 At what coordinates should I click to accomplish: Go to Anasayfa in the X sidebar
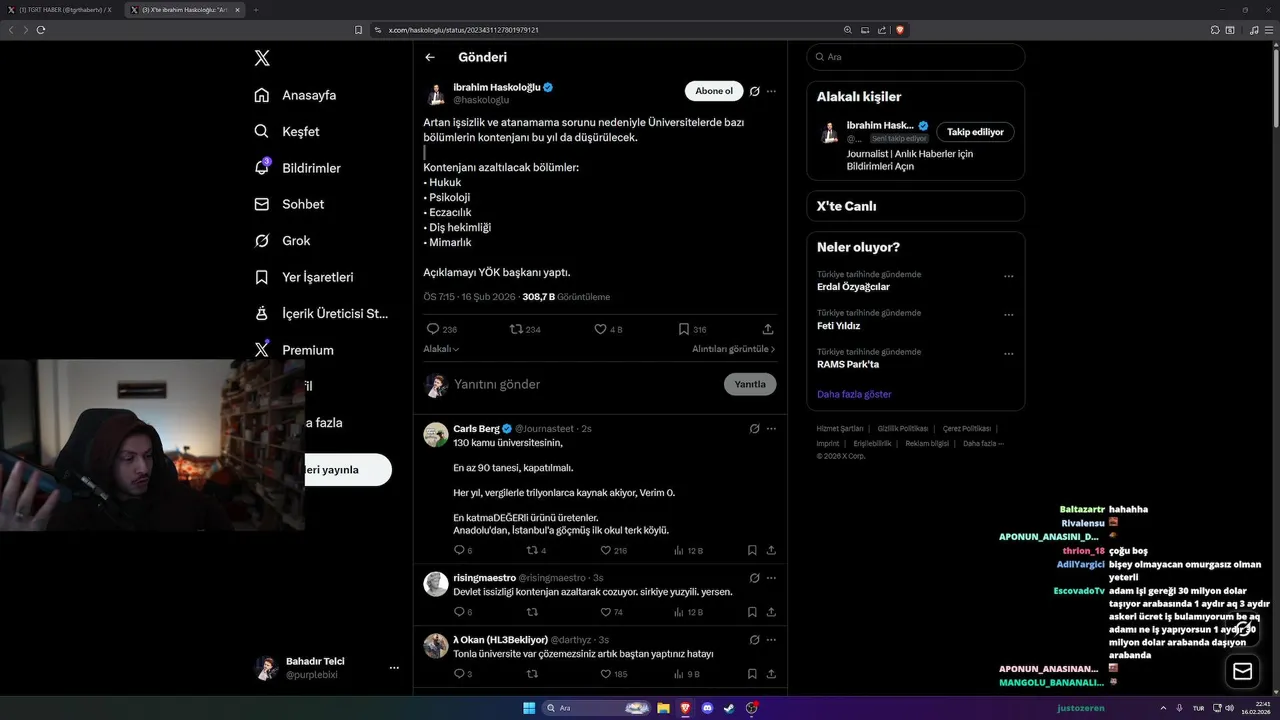[295, 95]
